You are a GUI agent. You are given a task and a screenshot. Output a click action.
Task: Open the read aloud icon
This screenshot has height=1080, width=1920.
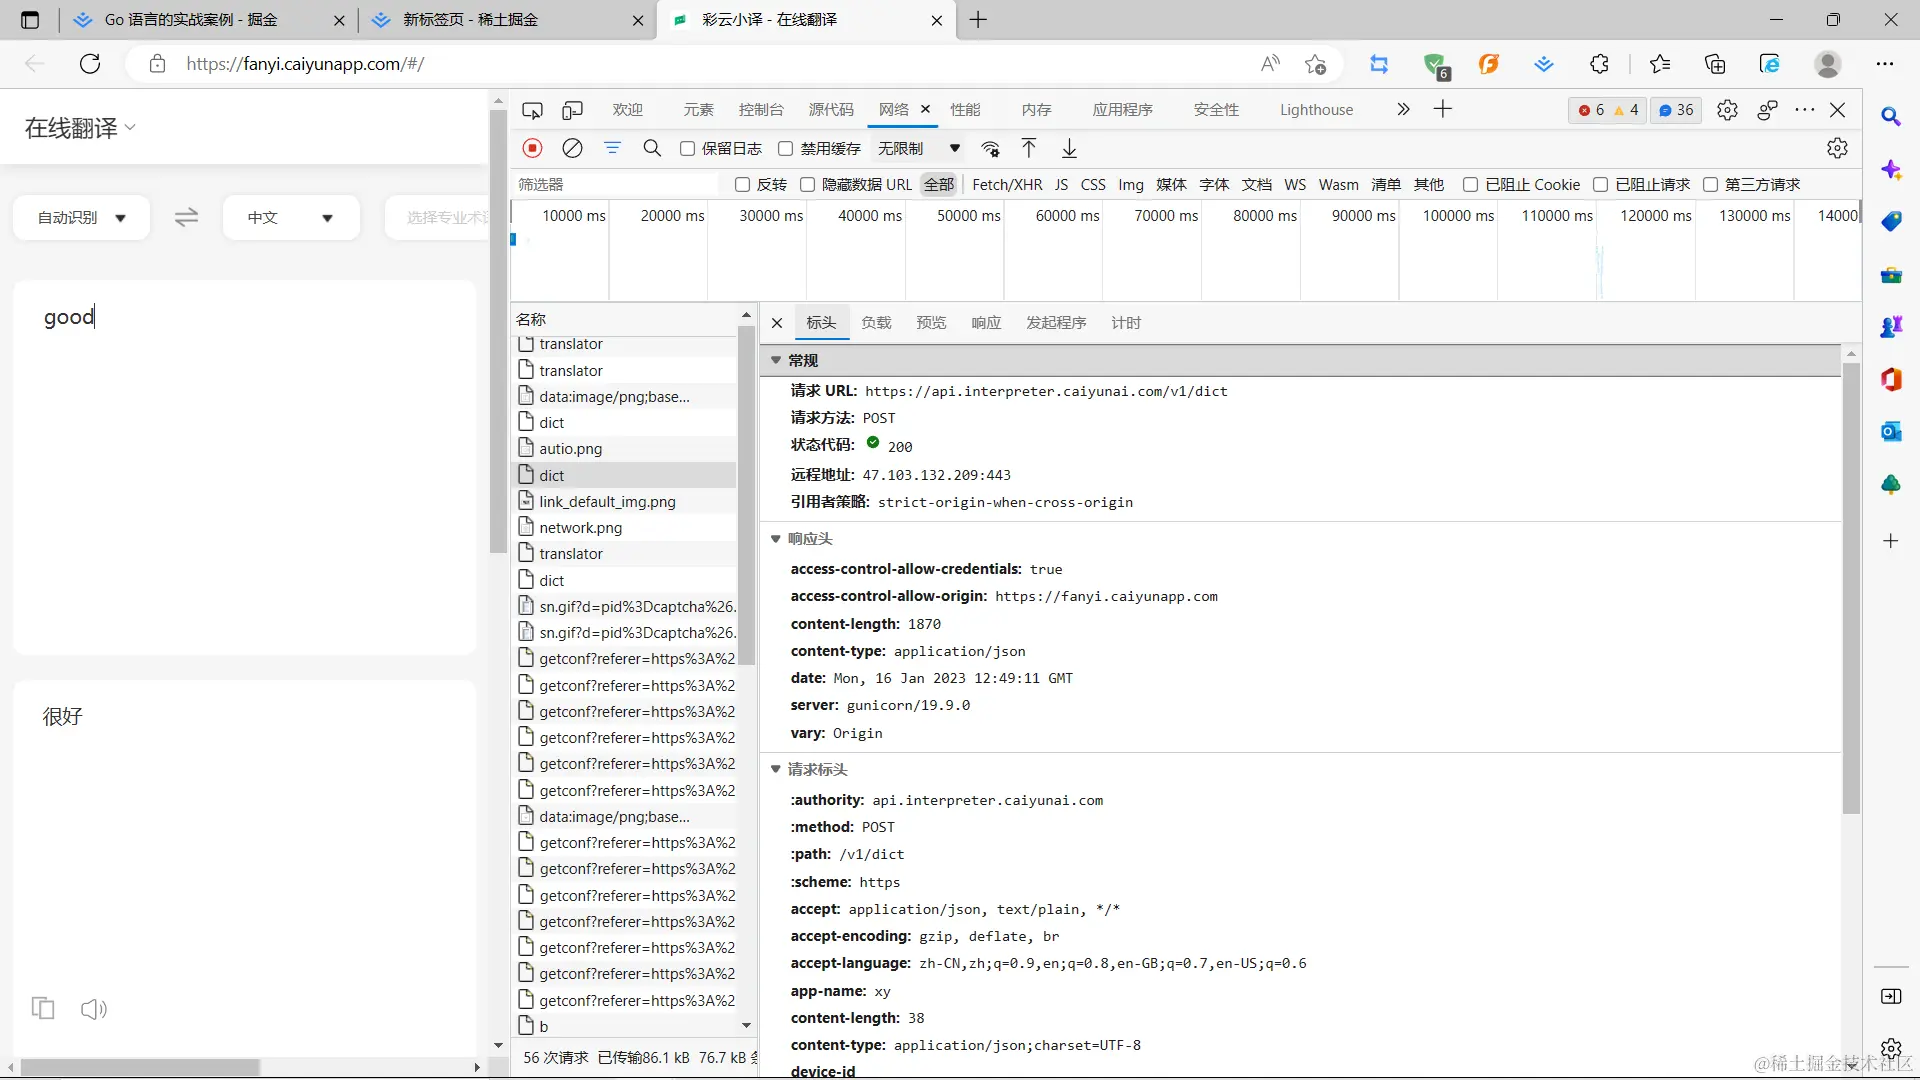click(x=1270, y=64)
